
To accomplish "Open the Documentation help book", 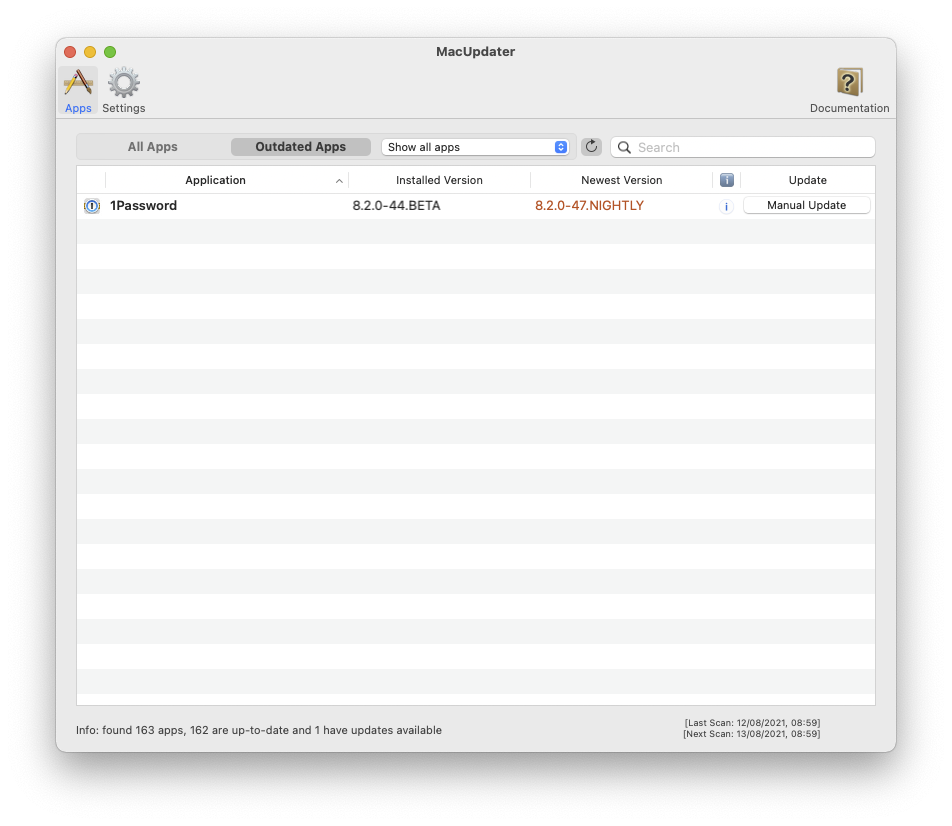I will point(849,90).
